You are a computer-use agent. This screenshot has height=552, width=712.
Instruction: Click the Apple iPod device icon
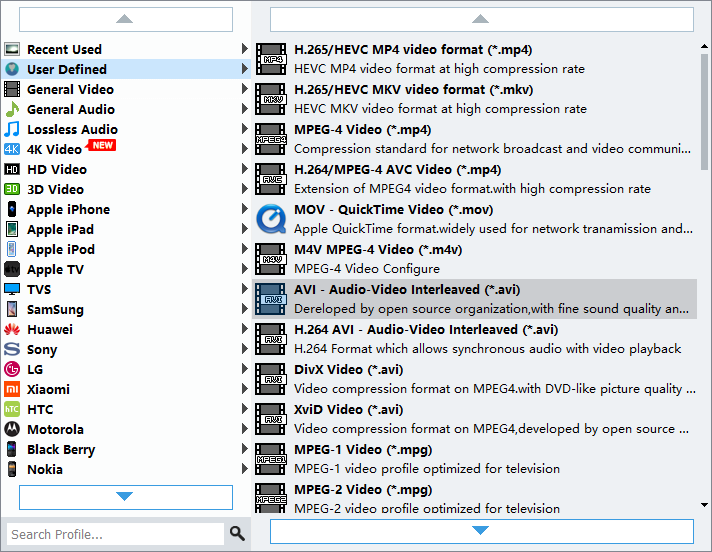click(x=12, y=249)
